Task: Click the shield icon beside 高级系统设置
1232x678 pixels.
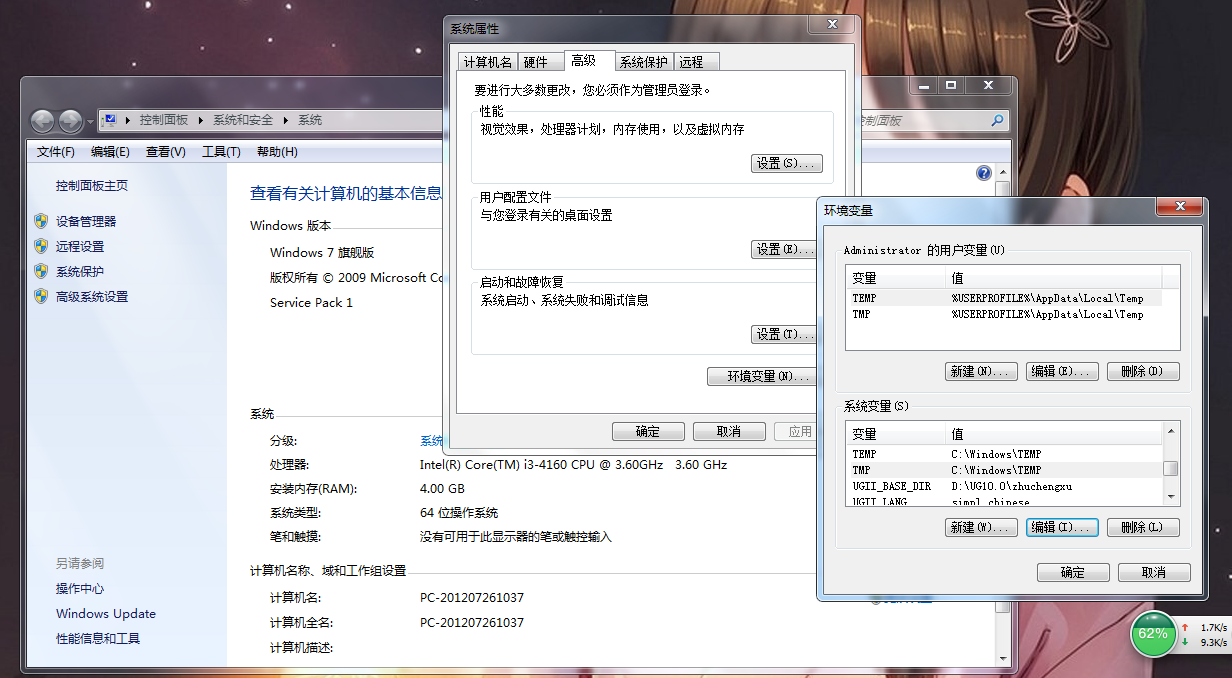Action: [x=41, y=296]
